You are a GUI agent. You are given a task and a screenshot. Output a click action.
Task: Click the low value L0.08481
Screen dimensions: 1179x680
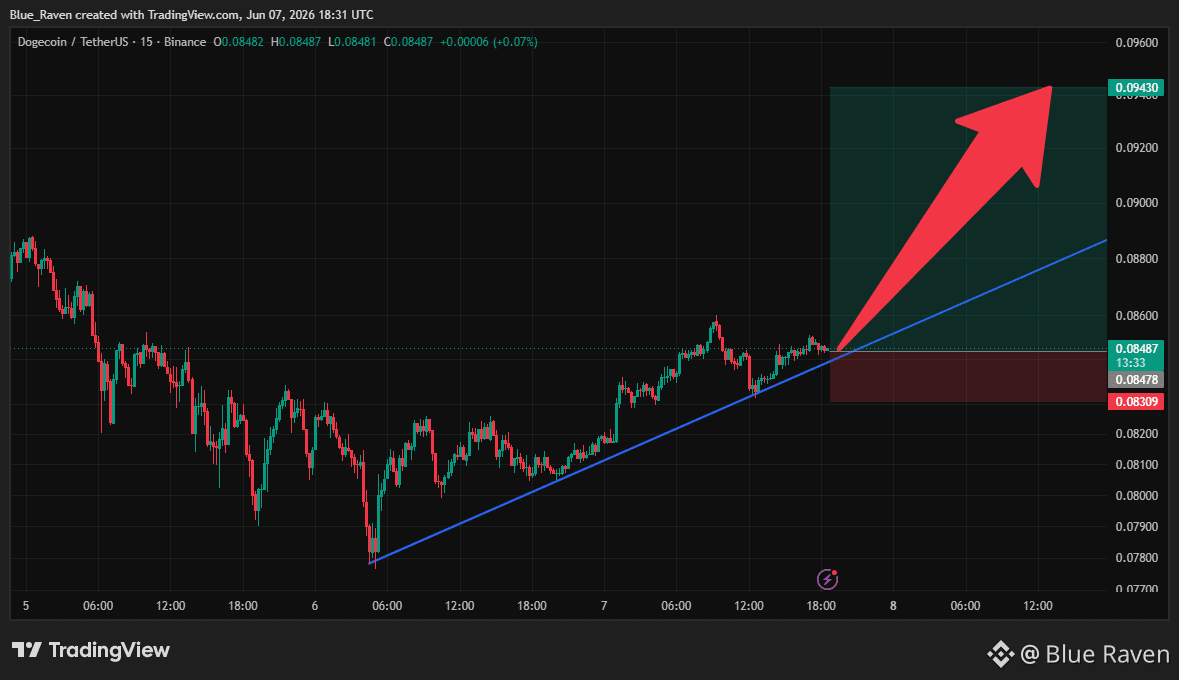point(352,42)
